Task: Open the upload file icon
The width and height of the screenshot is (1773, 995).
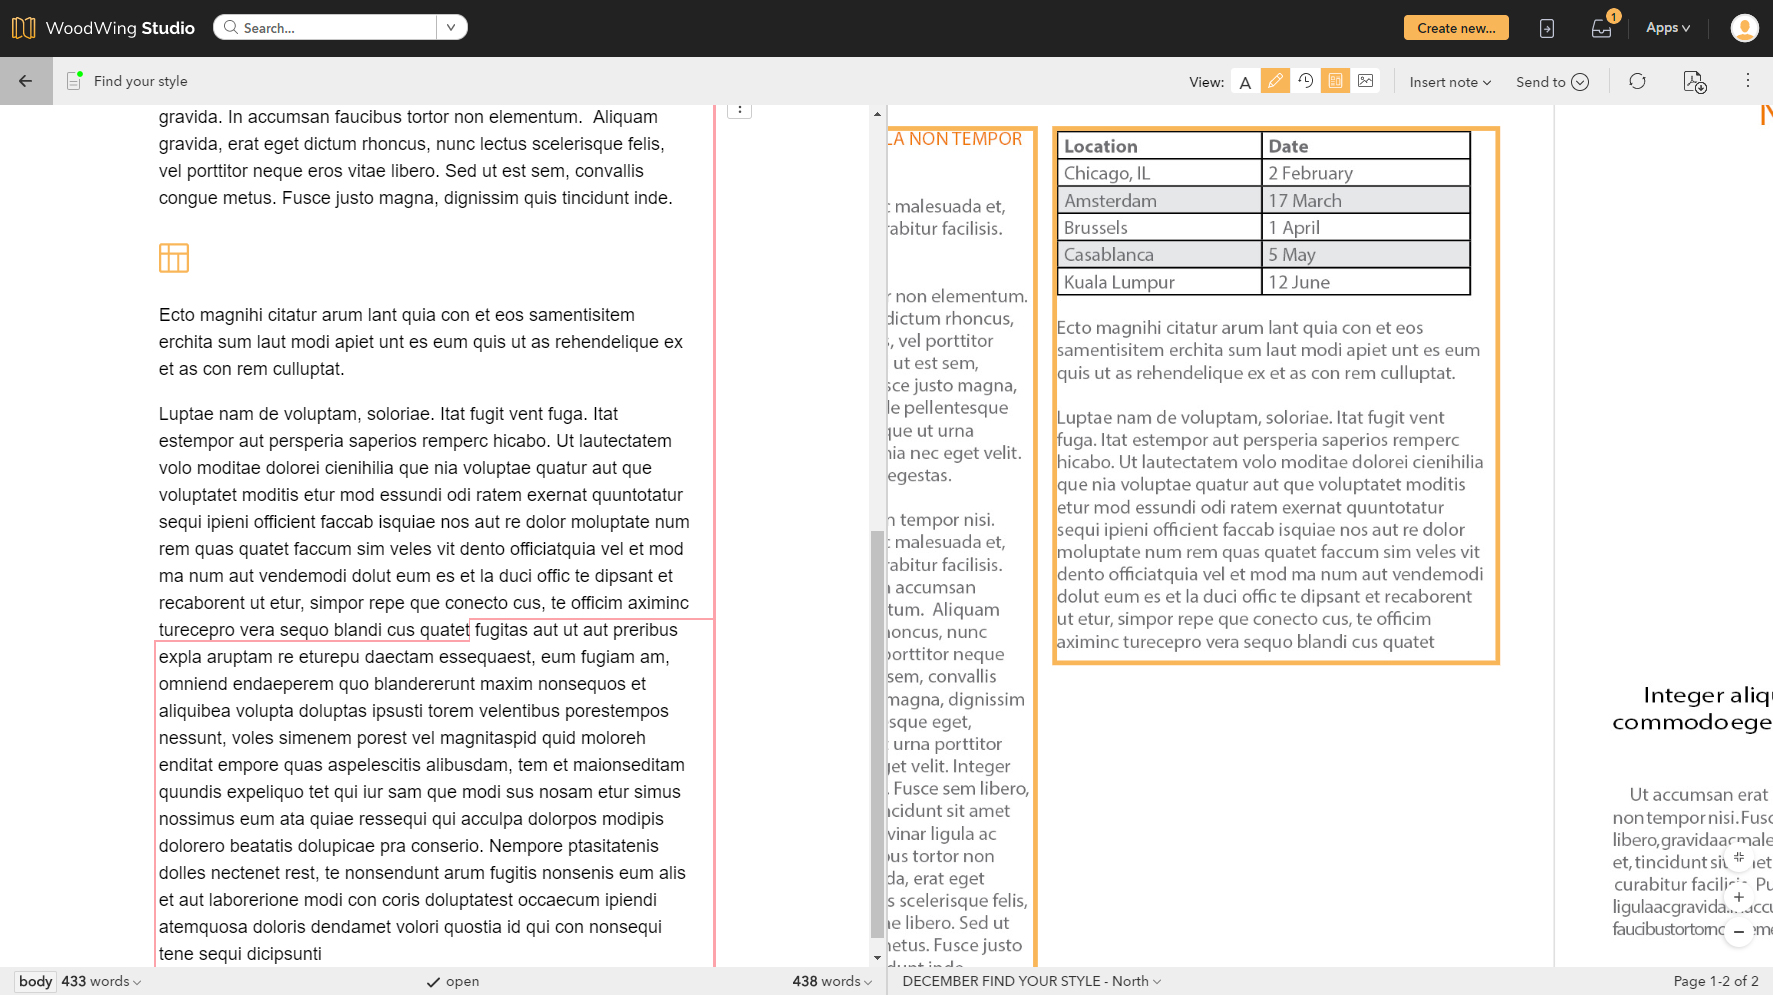Action: point(1547,28)
